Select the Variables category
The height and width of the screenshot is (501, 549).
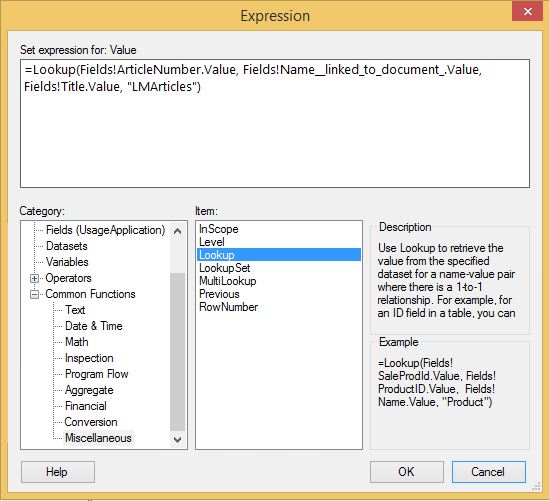pos(67,262)
